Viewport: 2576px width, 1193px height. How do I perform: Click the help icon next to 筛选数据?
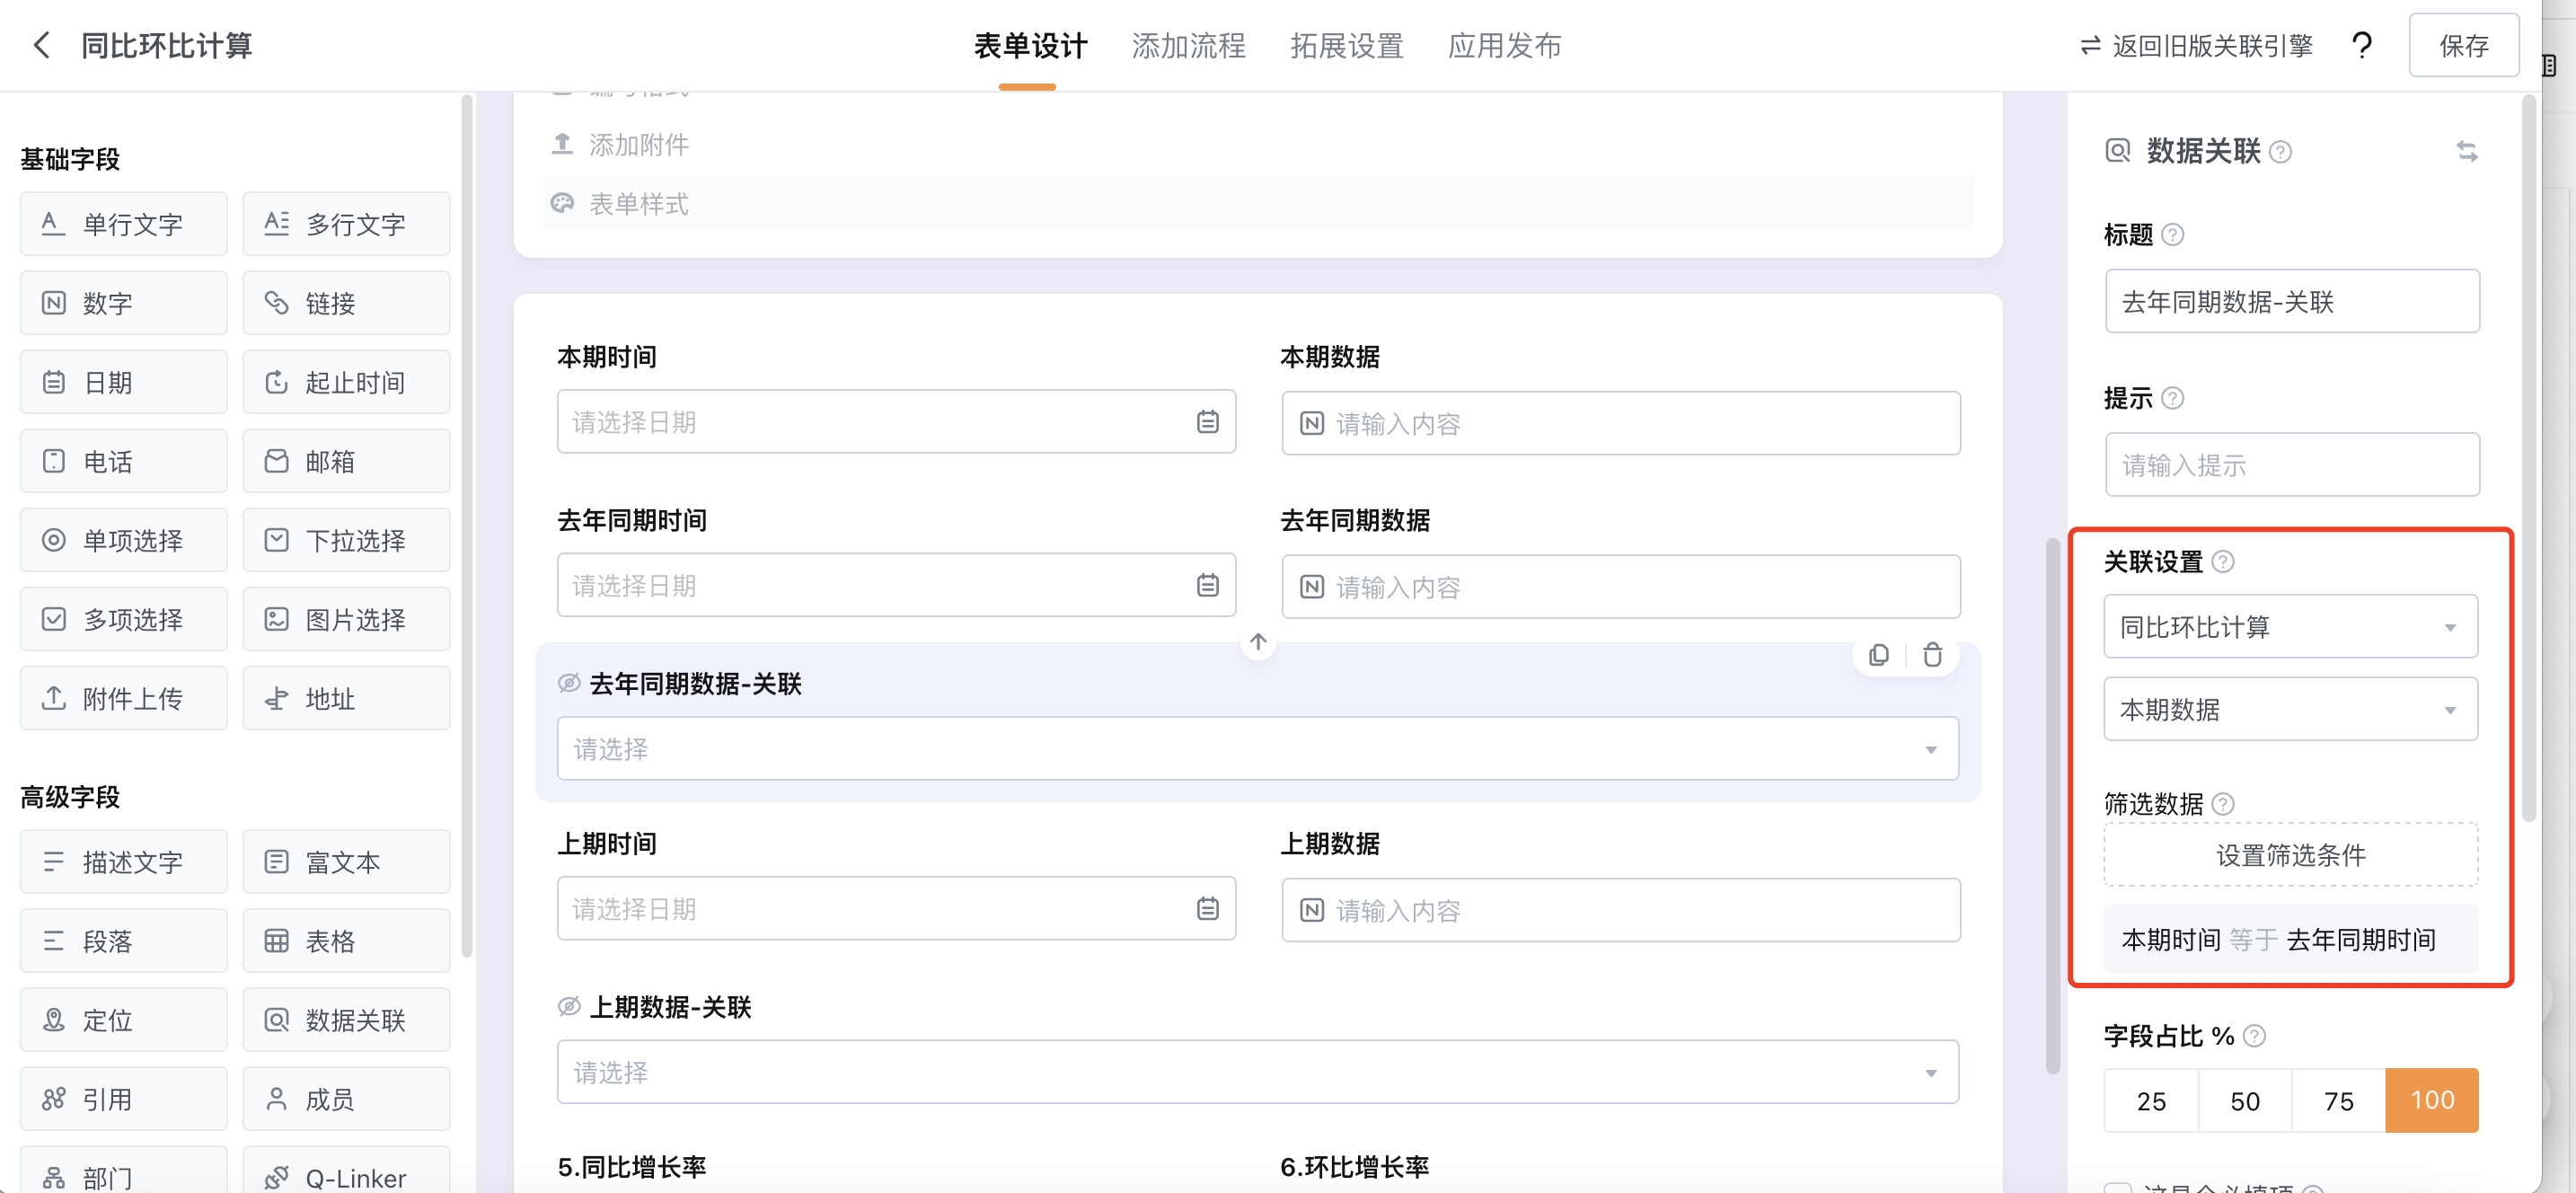click(x=2222, y=804)
